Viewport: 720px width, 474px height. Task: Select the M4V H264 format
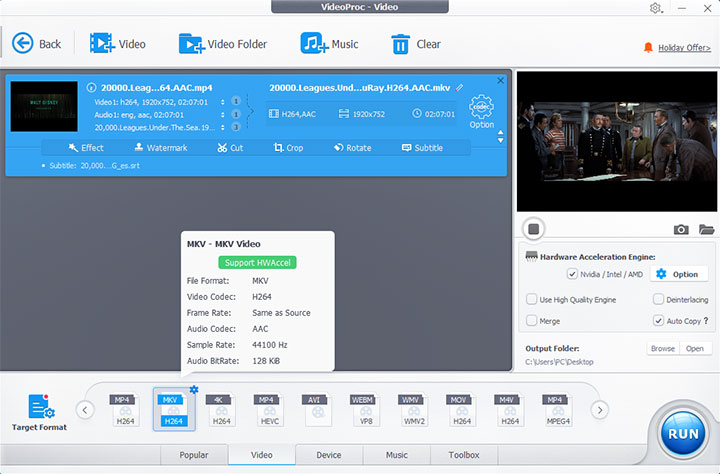click(x=510, y=410)
